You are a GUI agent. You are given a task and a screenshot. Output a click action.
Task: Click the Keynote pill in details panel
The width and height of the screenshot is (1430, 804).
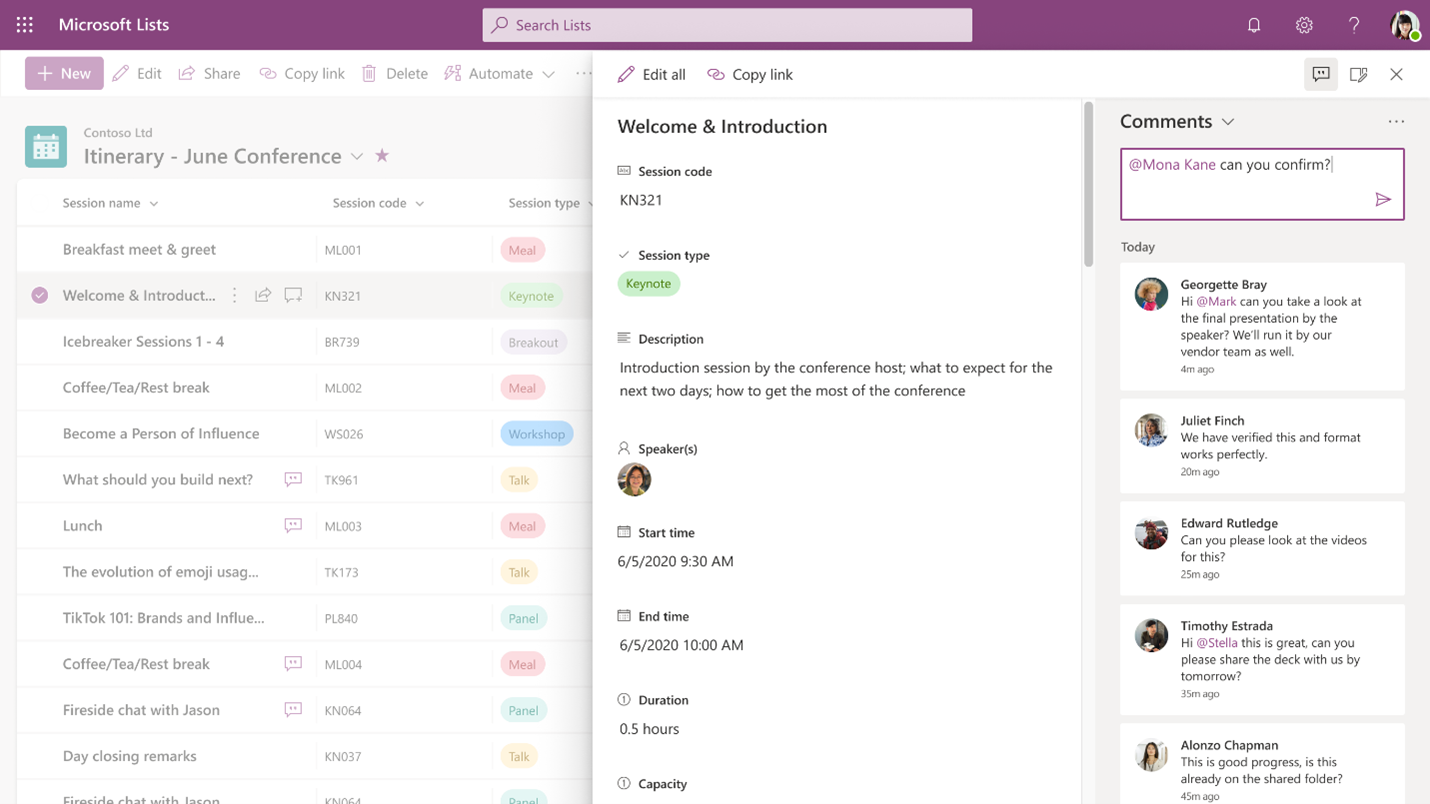(648, 283)
